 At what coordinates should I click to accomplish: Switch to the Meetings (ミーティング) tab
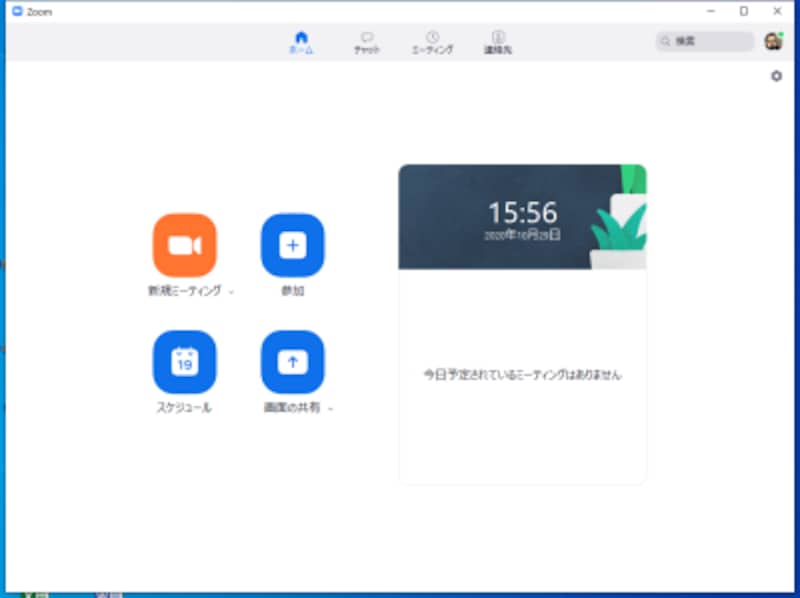(431, 41)
